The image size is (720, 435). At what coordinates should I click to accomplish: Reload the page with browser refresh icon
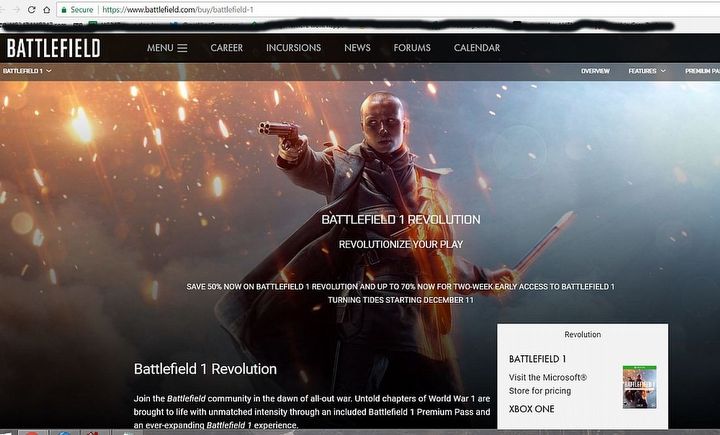[31, 9]
